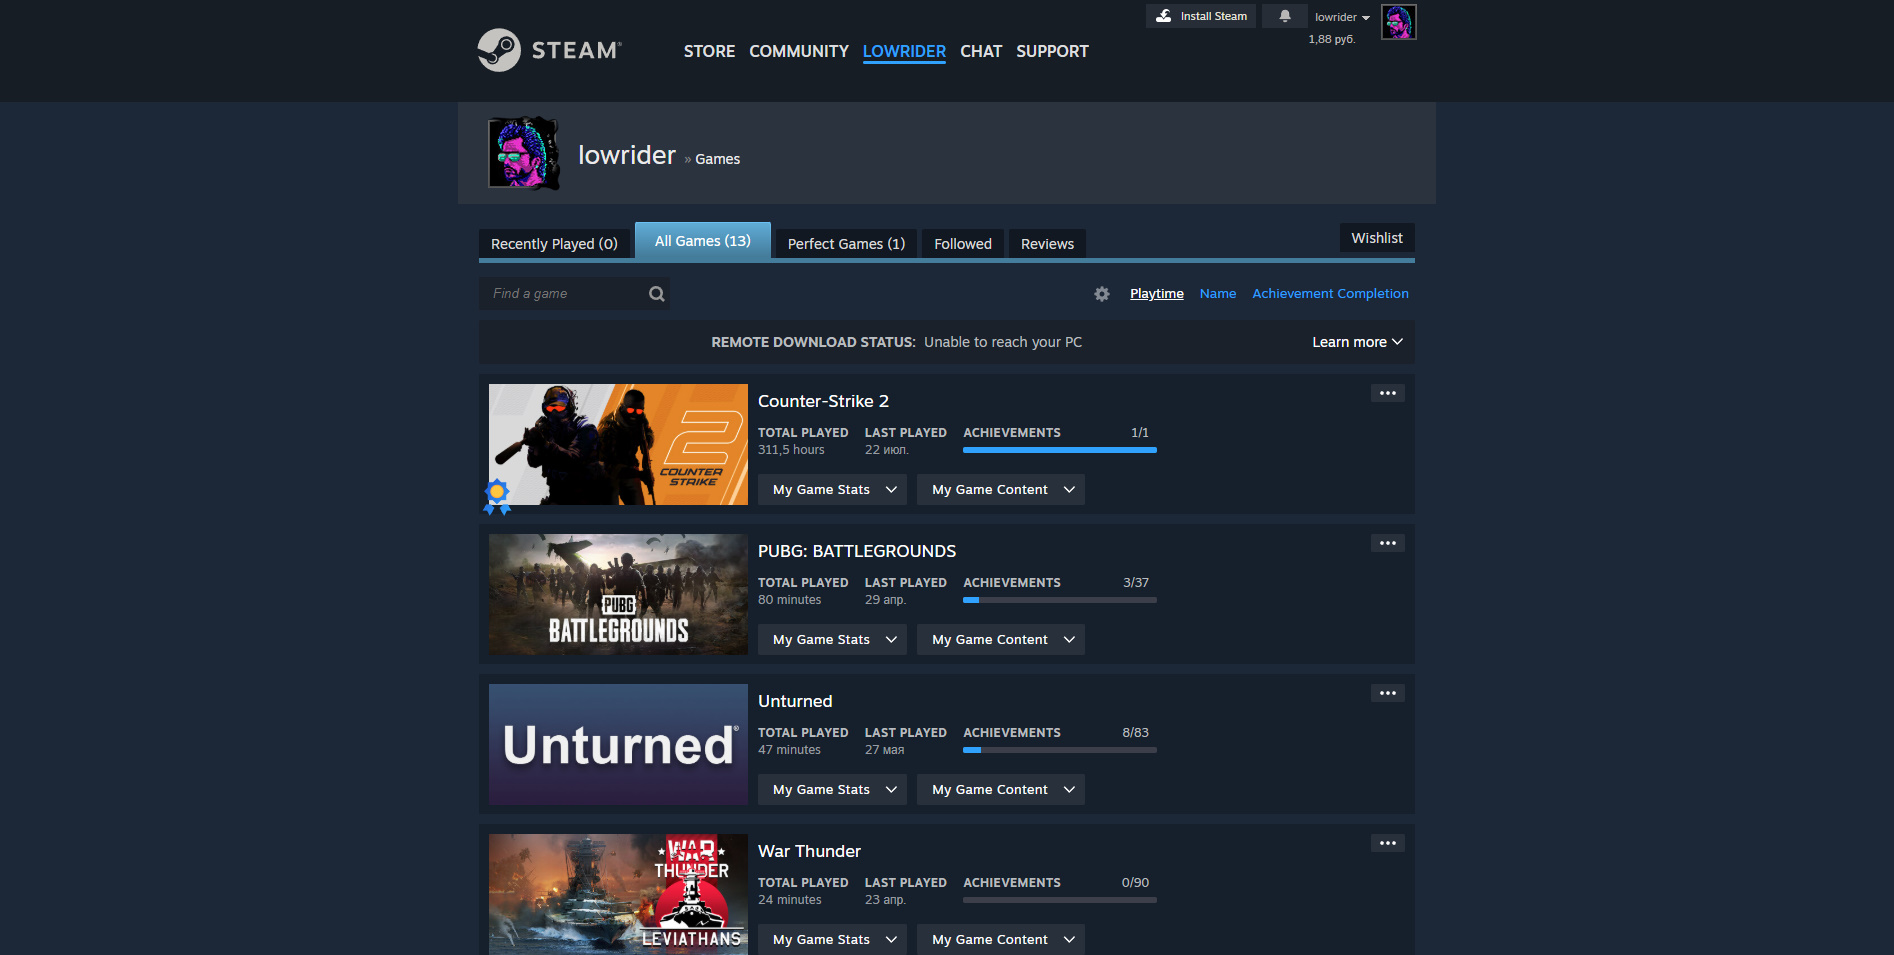Expand My Game Stats for War Thunder

coord(832,940)
